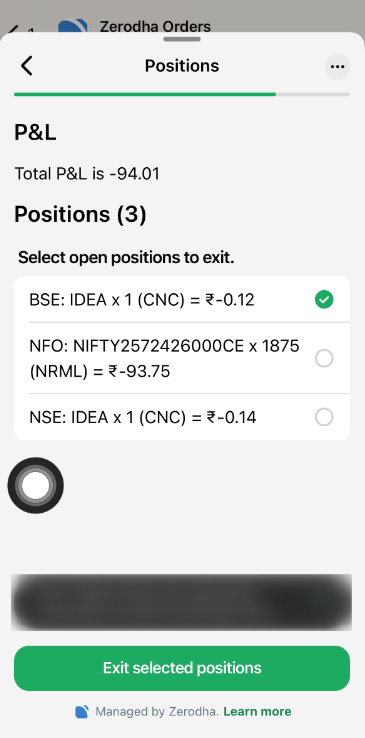
Task: Tap the floating assistive touch circle
Action: [x=36, y=485]
